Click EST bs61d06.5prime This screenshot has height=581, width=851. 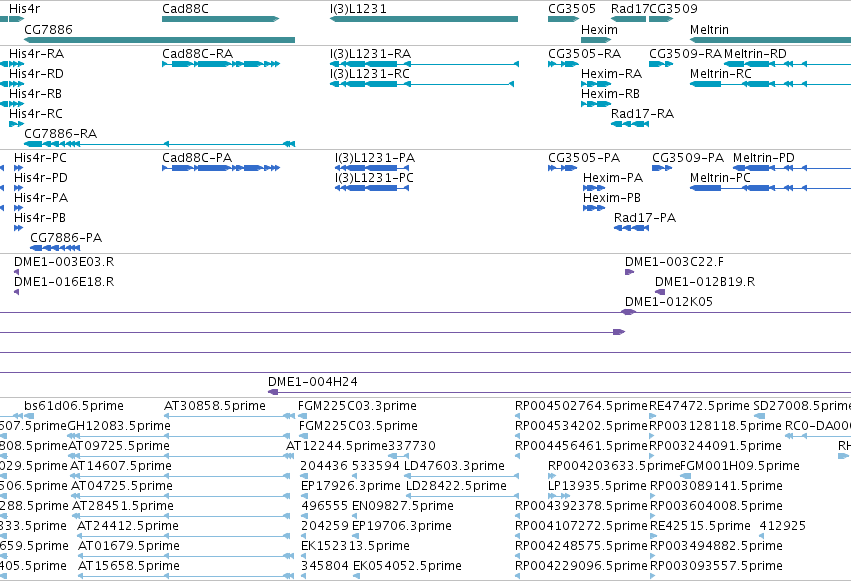click(74, 406)
